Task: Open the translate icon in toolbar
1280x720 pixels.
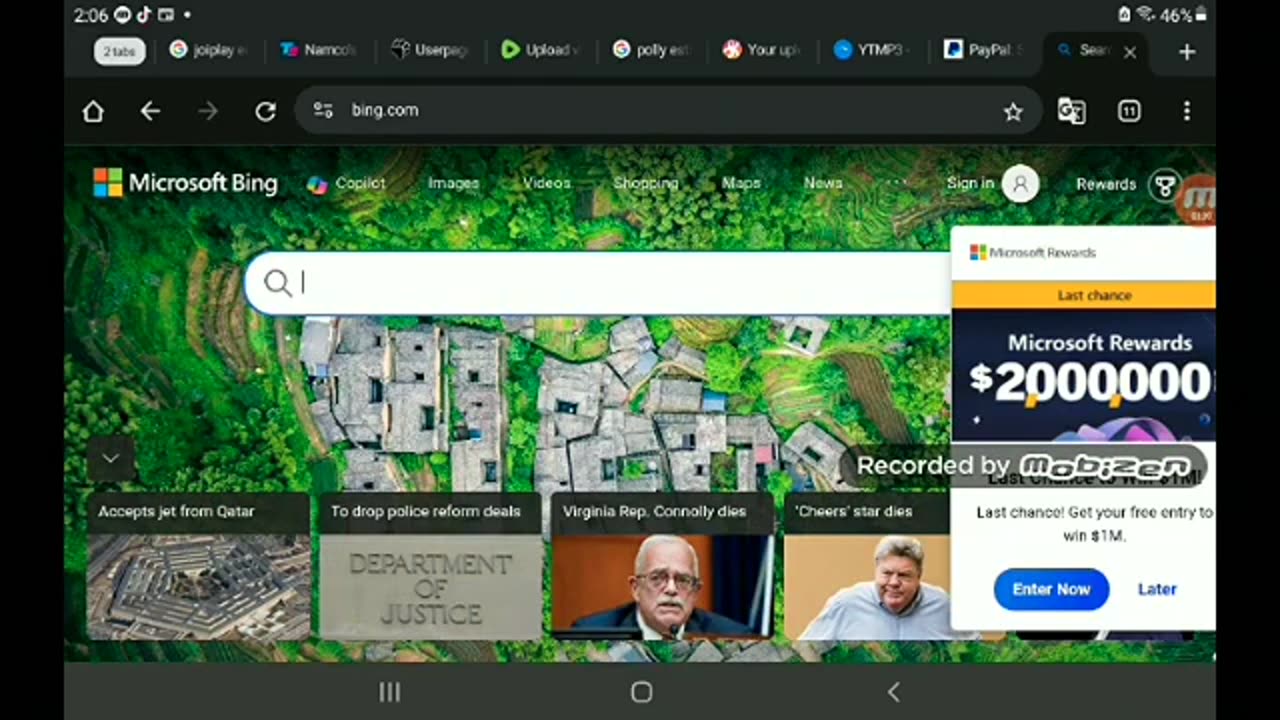Action: click(x=1071, y=111)
